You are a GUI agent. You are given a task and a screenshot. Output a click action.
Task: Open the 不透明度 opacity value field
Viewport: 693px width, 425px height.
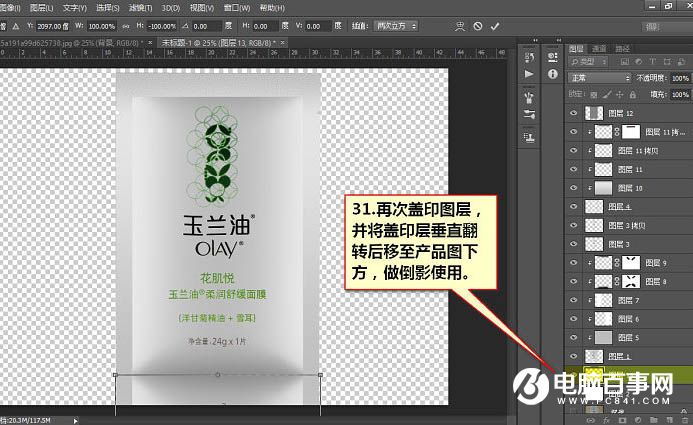[x=680, y=78]
